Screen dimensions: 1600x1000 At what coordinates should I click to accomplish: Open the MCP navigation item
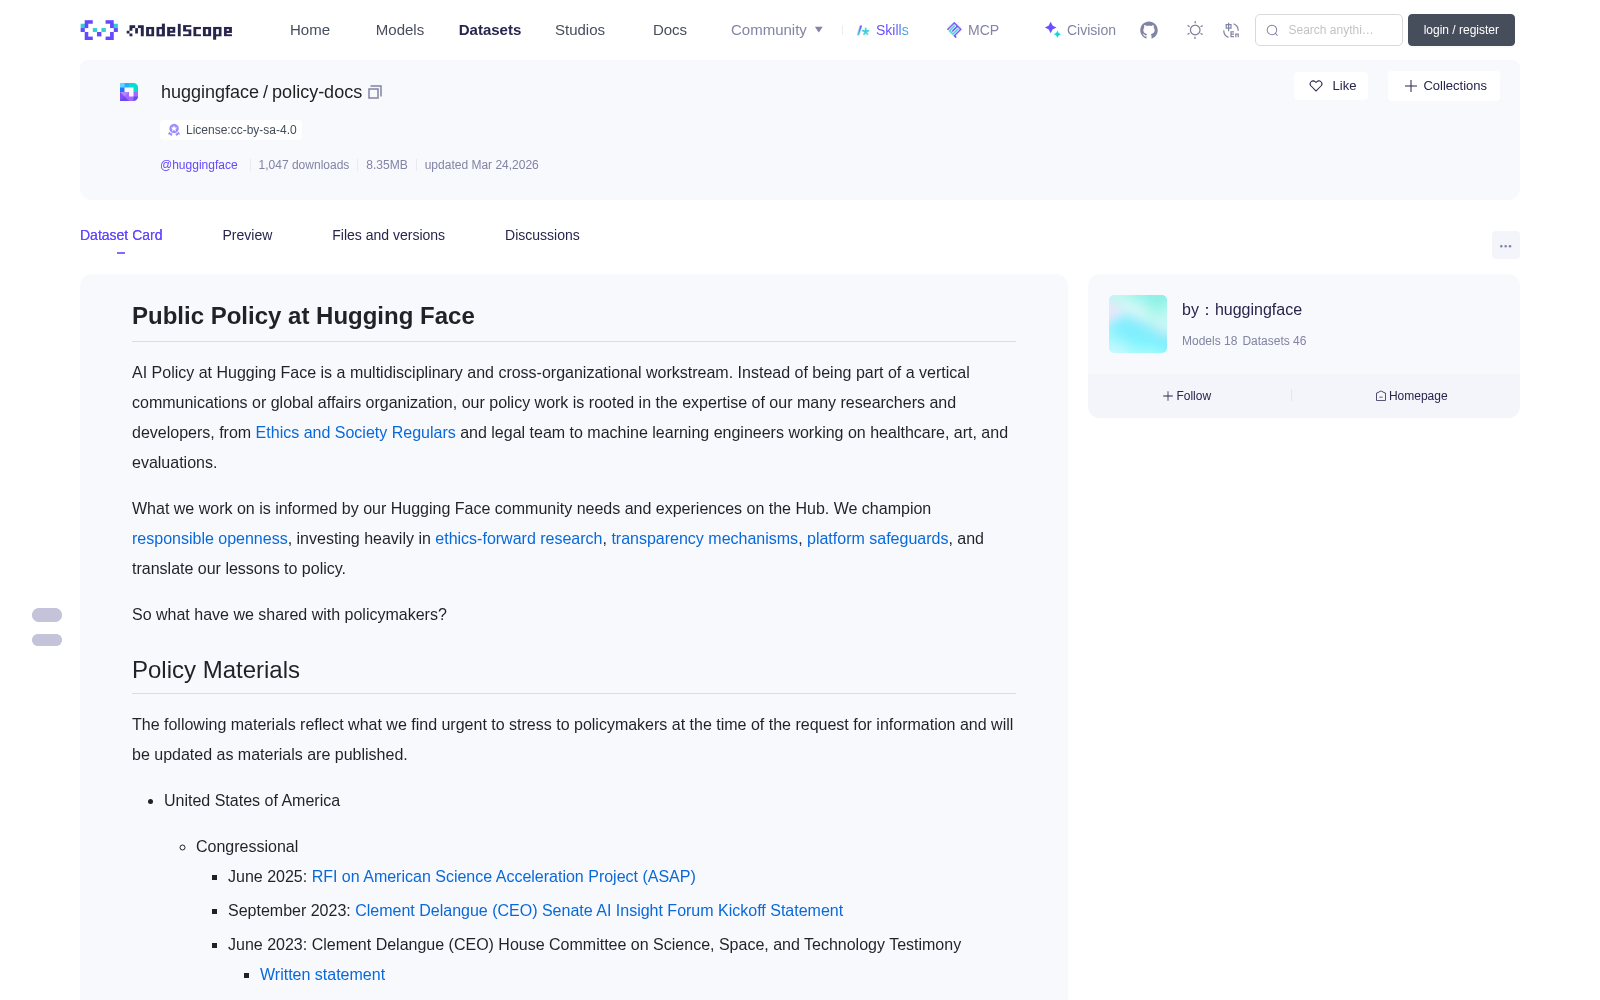[x=973, y=30]
